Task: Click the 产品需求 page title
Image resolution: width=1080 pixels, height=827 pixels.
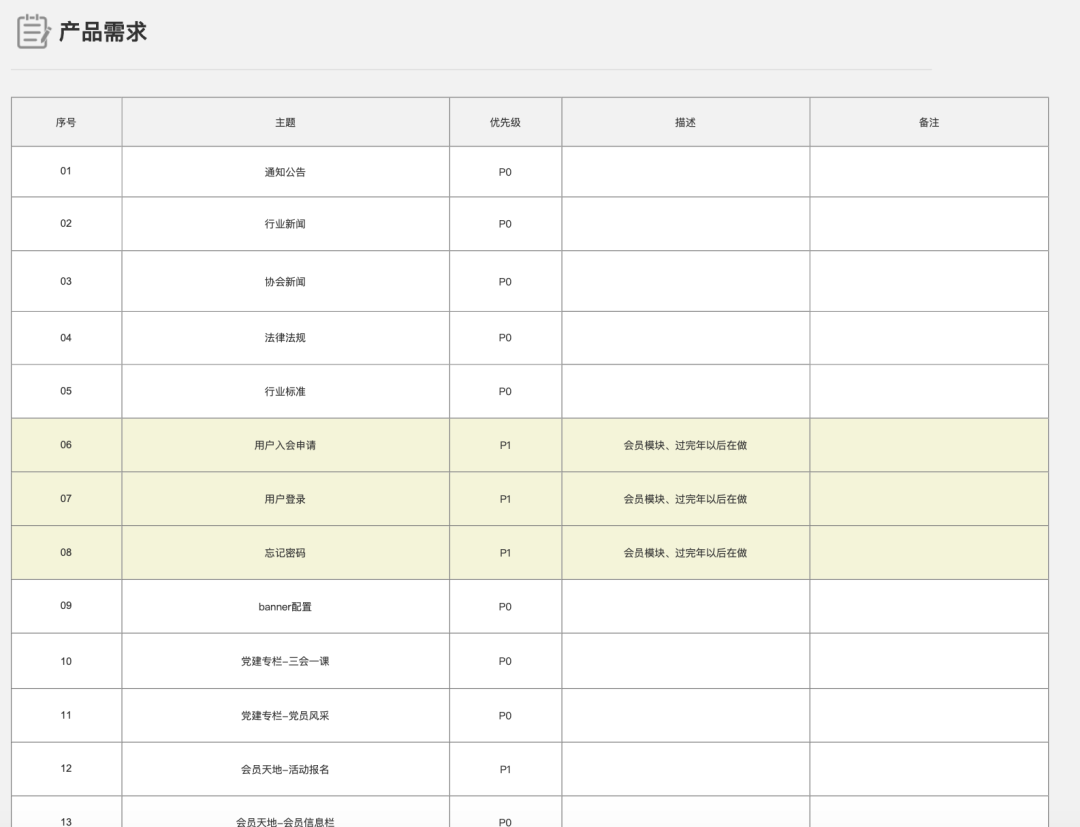Action: tap(103, 32)
